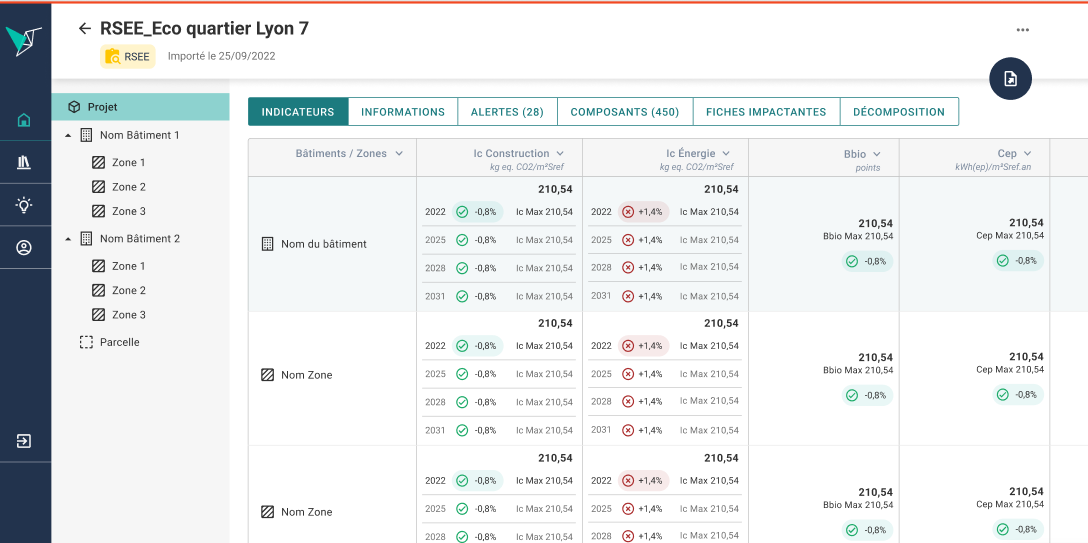Open the Fiches Impactantes tab
1088x543 pixels.
766,112
